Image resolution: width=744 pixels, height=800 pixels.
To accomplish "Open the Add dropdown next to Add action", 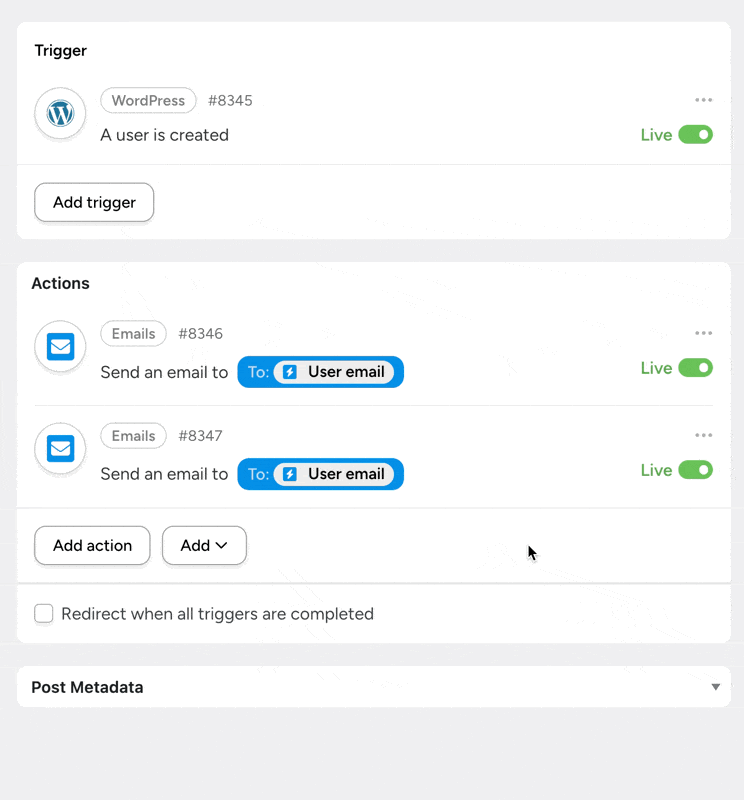I will 204,546.
